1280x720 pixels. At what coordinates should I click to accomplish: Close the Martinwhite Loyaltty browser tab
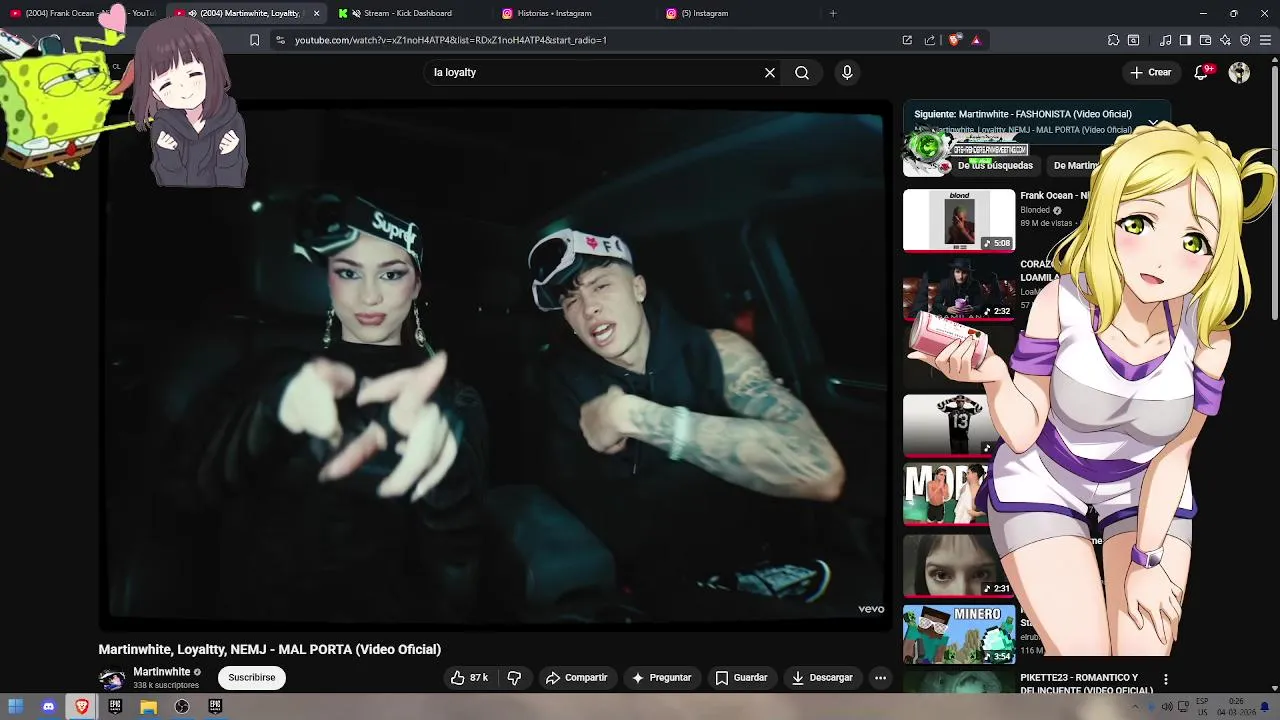pos(316,13)
